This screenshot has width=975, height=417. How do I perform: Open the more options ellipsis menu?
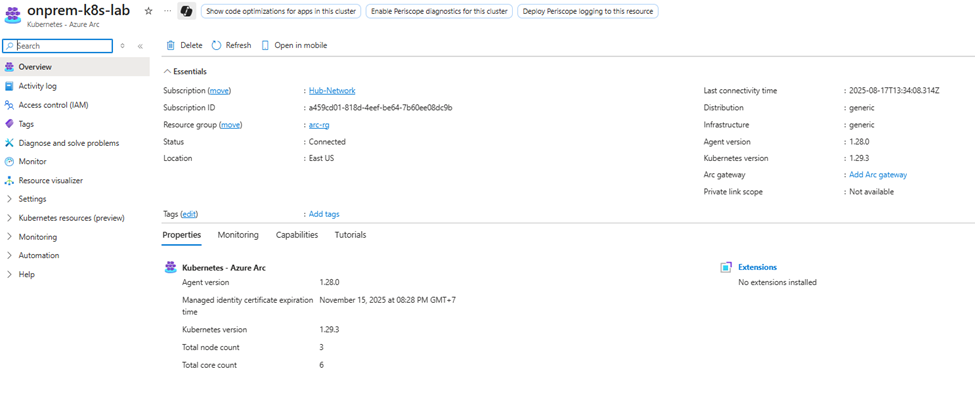[x=167, y=11]
